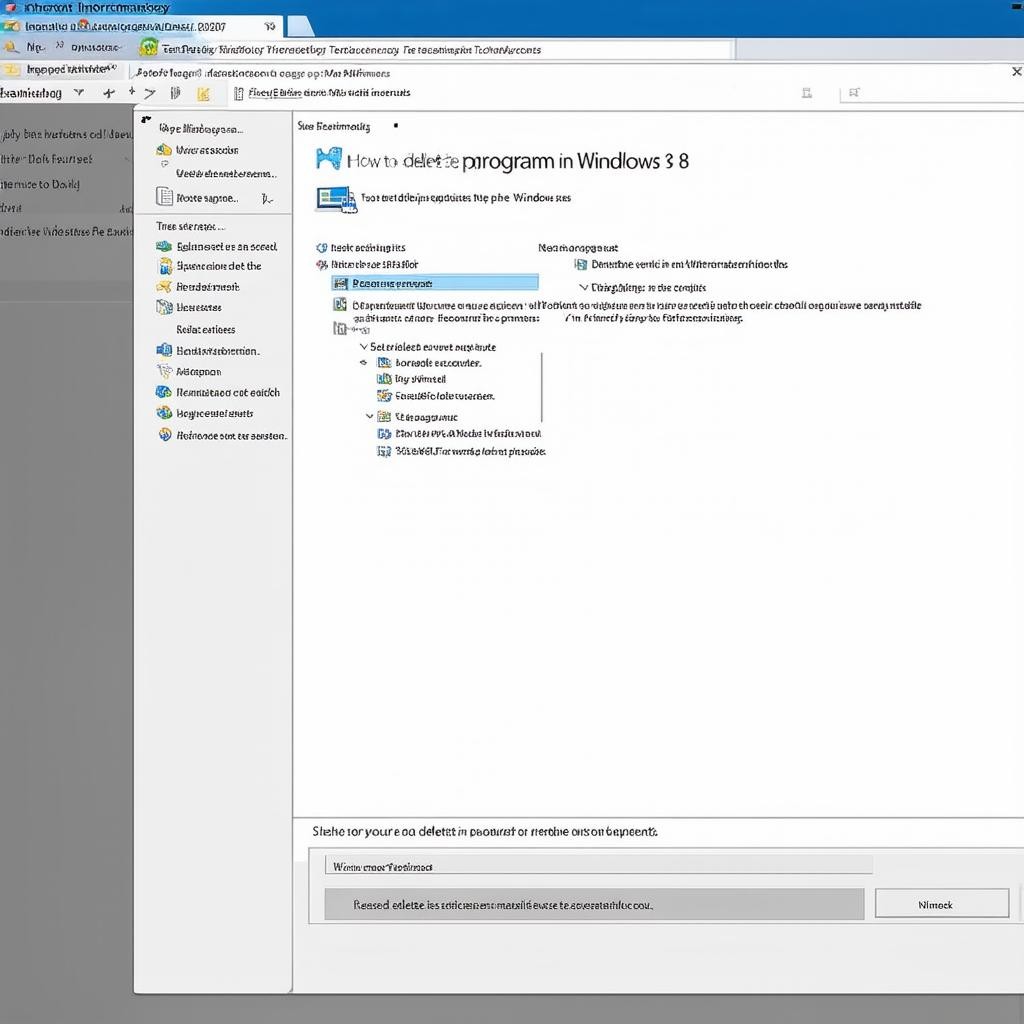1024x1024 pixels.
Task: Select the highlighted blue row in the main list
Action: (x=435, y=283)
